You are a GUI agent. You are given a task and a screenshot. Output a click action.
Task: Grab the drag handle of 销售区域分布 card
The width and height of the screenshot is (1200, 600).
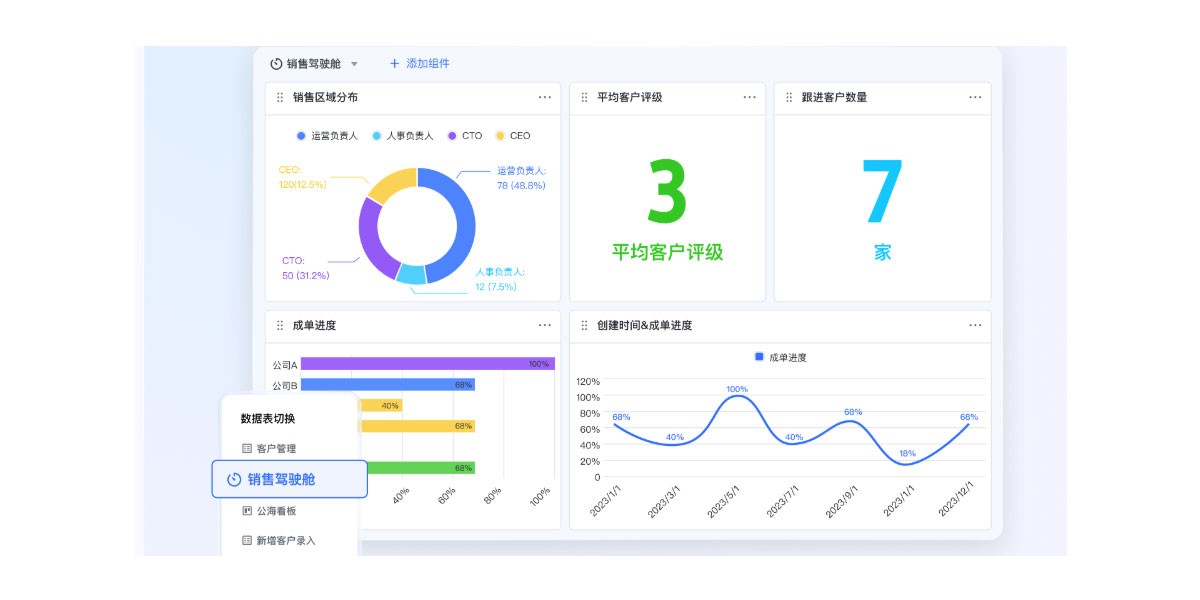point(280,98)
